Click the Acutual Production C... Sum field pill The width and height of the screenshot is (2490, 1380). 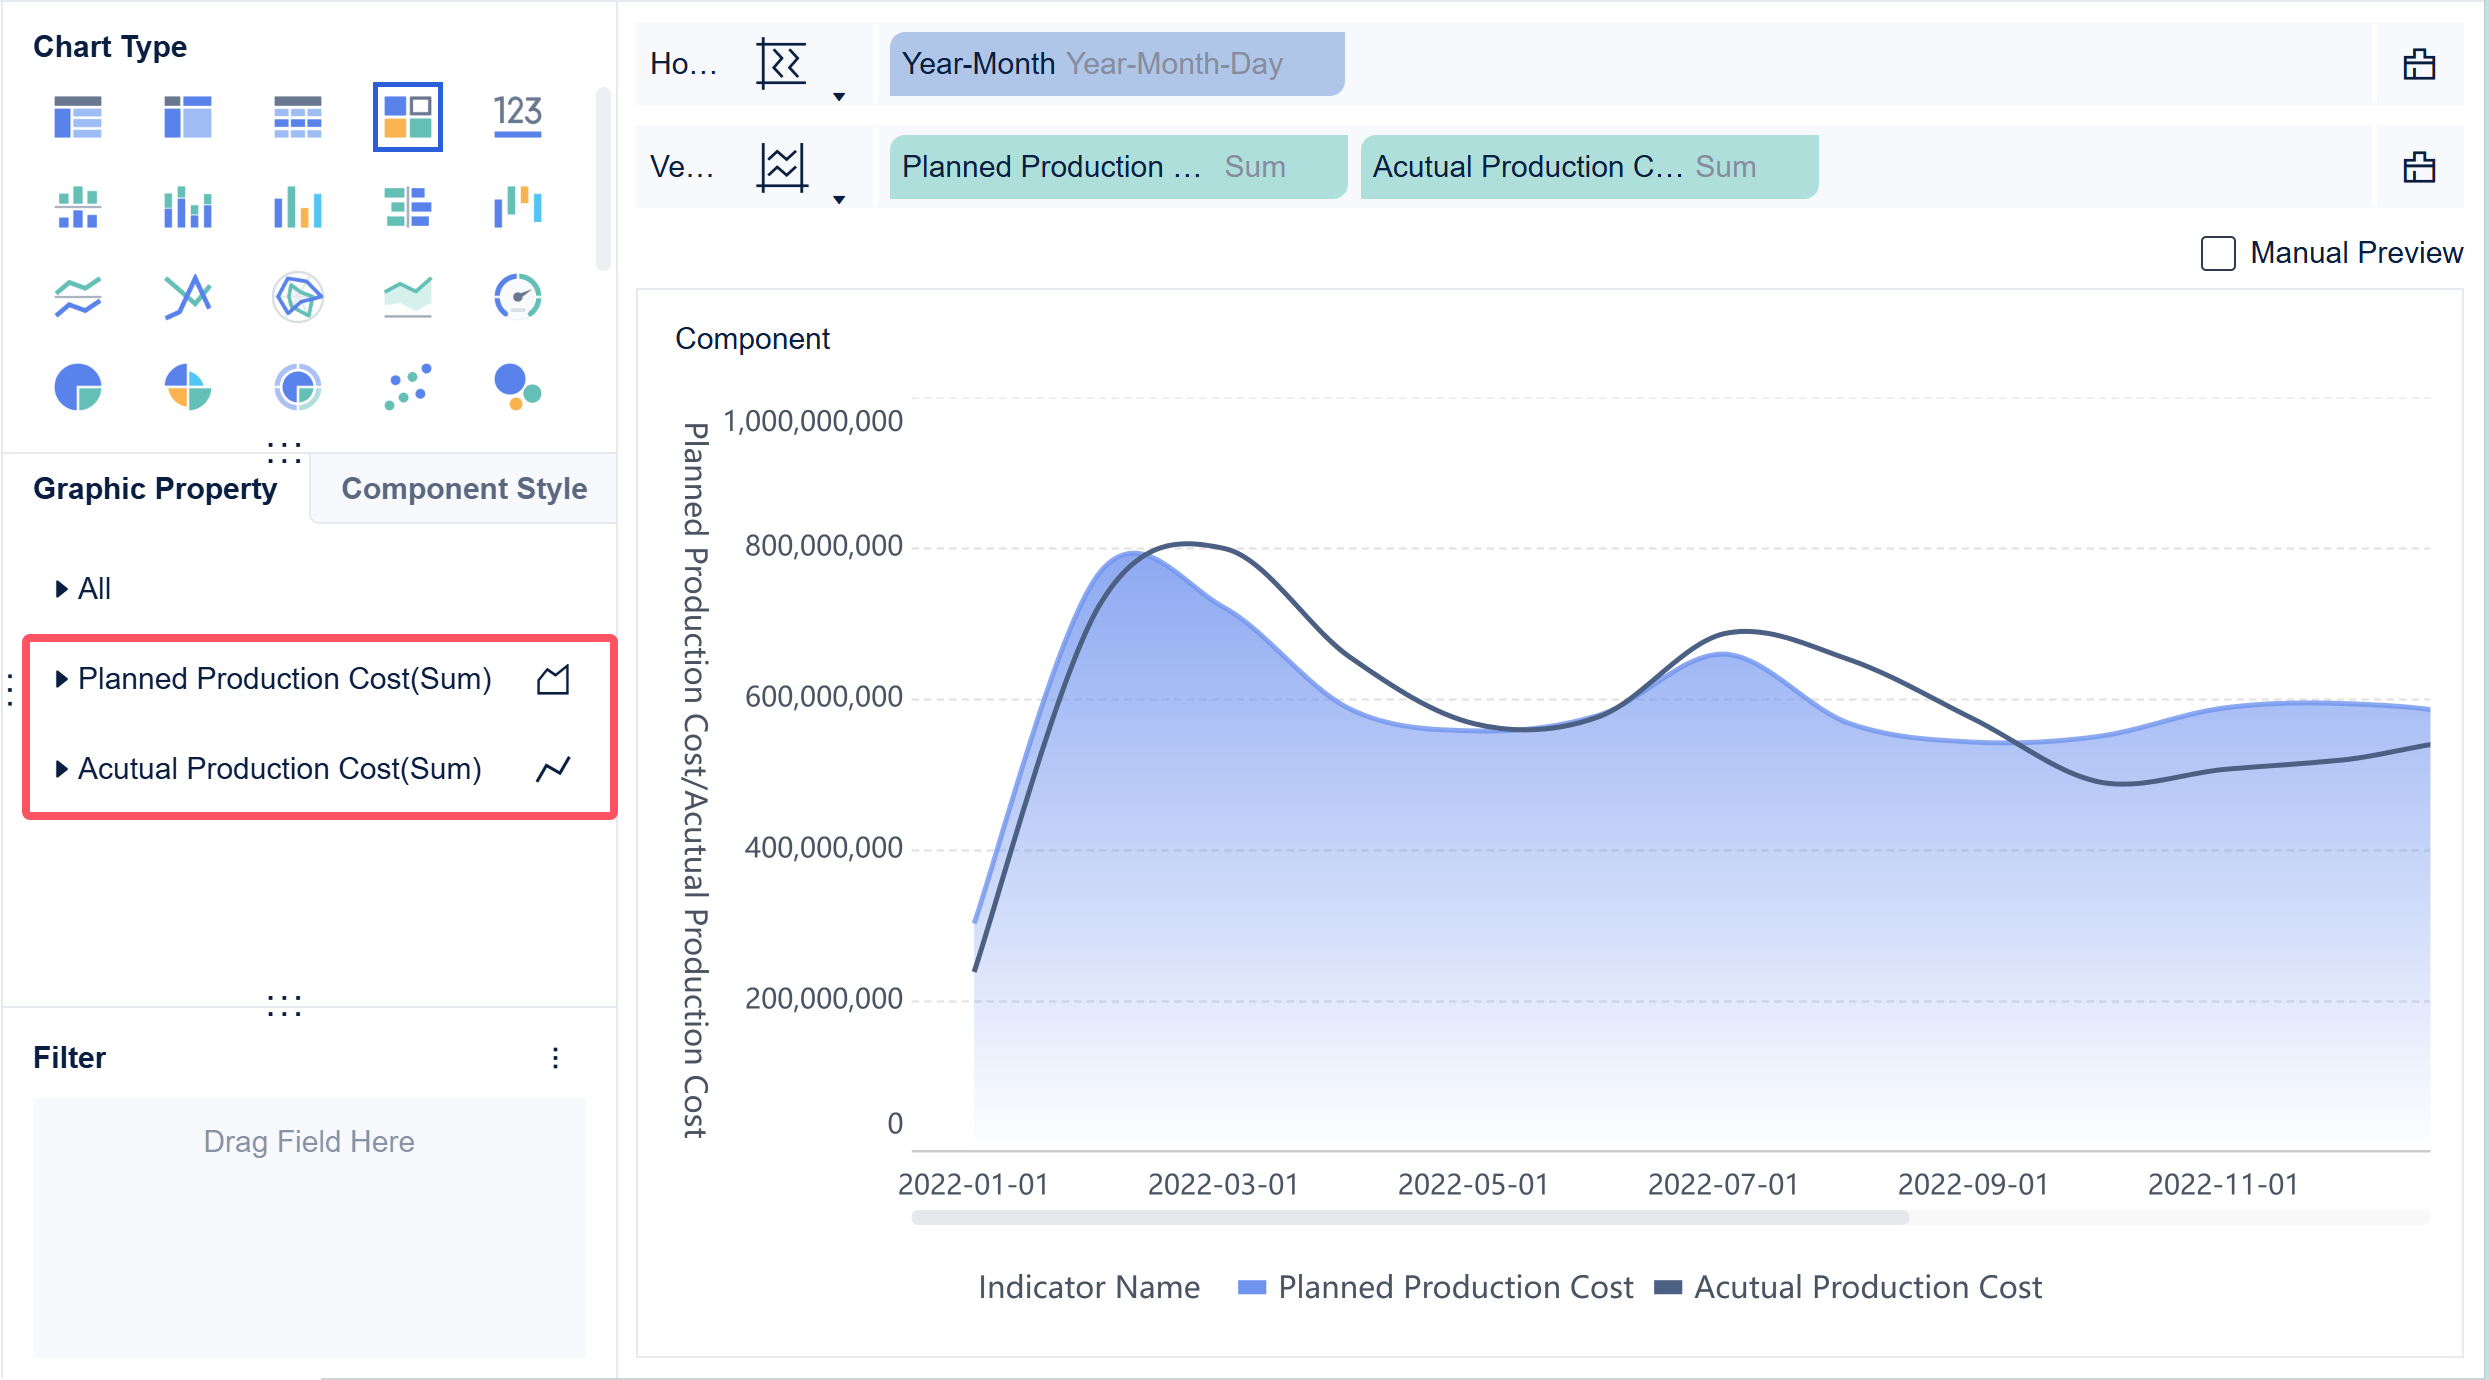[x=1589, y=167]
